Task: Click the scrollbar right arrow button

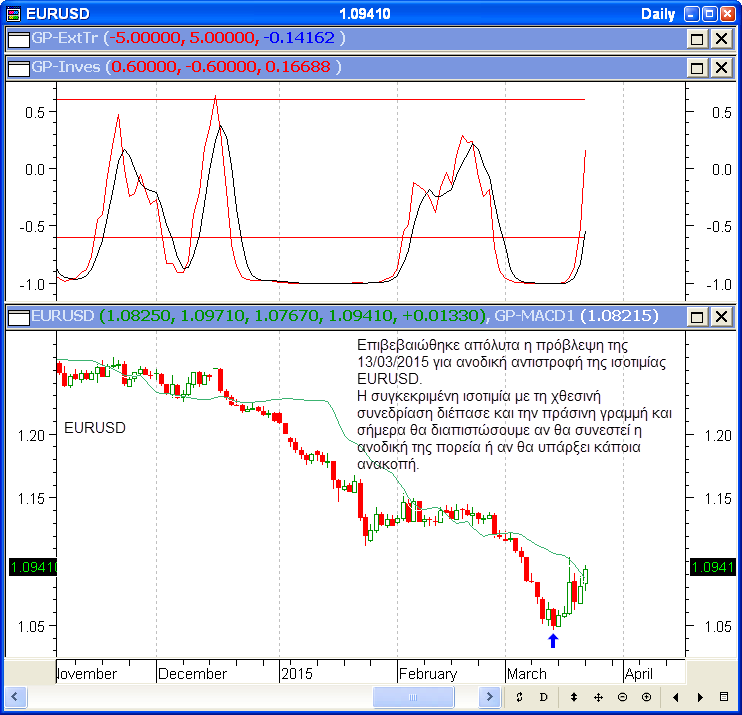Action: pyautogui.click(x=489, y=697)
